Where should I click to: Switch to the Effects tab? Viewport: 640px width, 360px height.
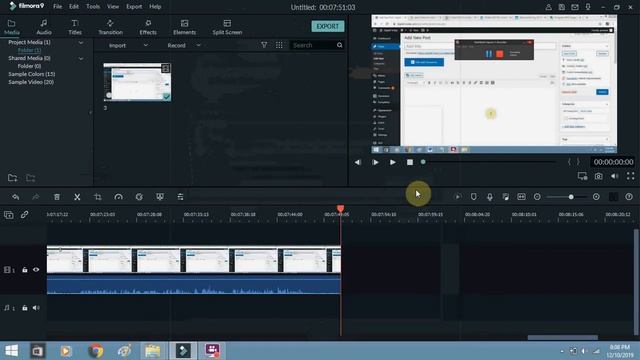(148, 27)
